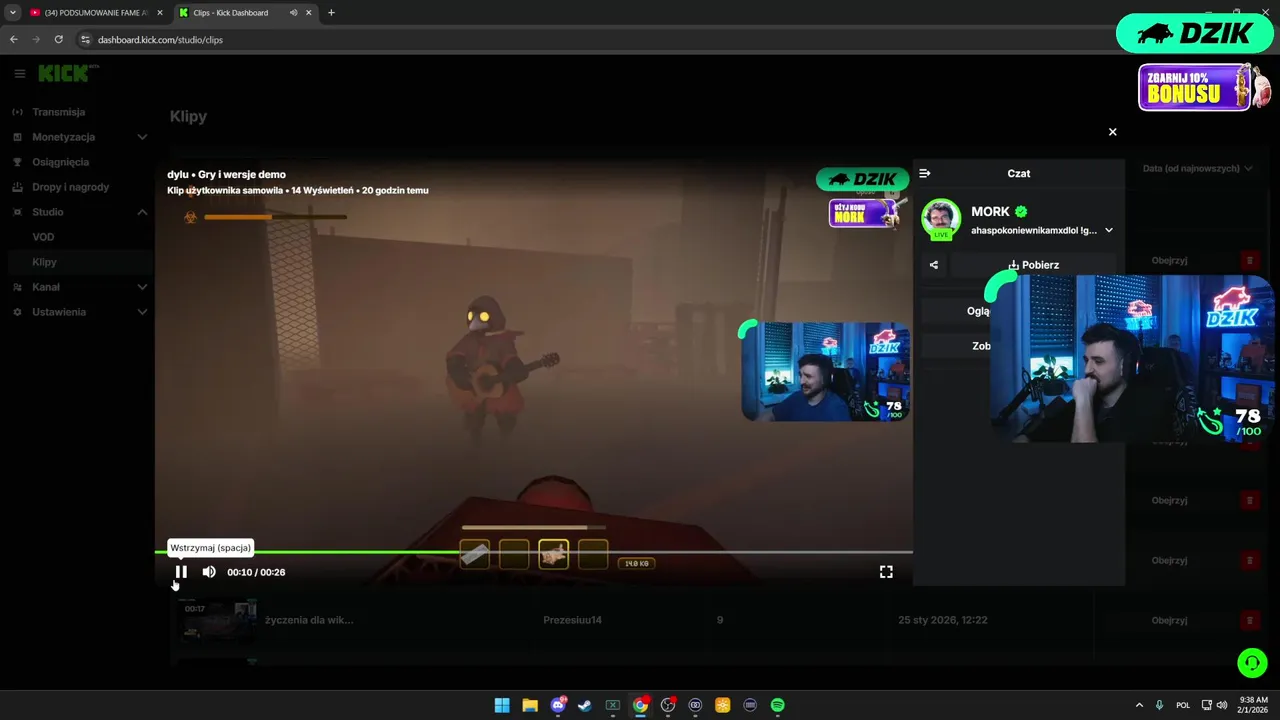Go back in the browser
This screenshot has width=1280, height=720.
coord(13,39)
